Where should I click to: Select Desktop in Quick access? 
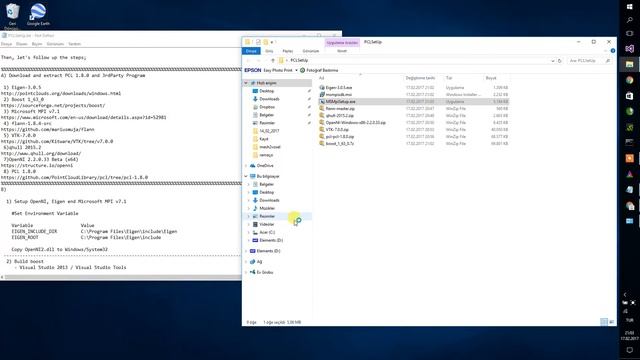click(267, 91)
